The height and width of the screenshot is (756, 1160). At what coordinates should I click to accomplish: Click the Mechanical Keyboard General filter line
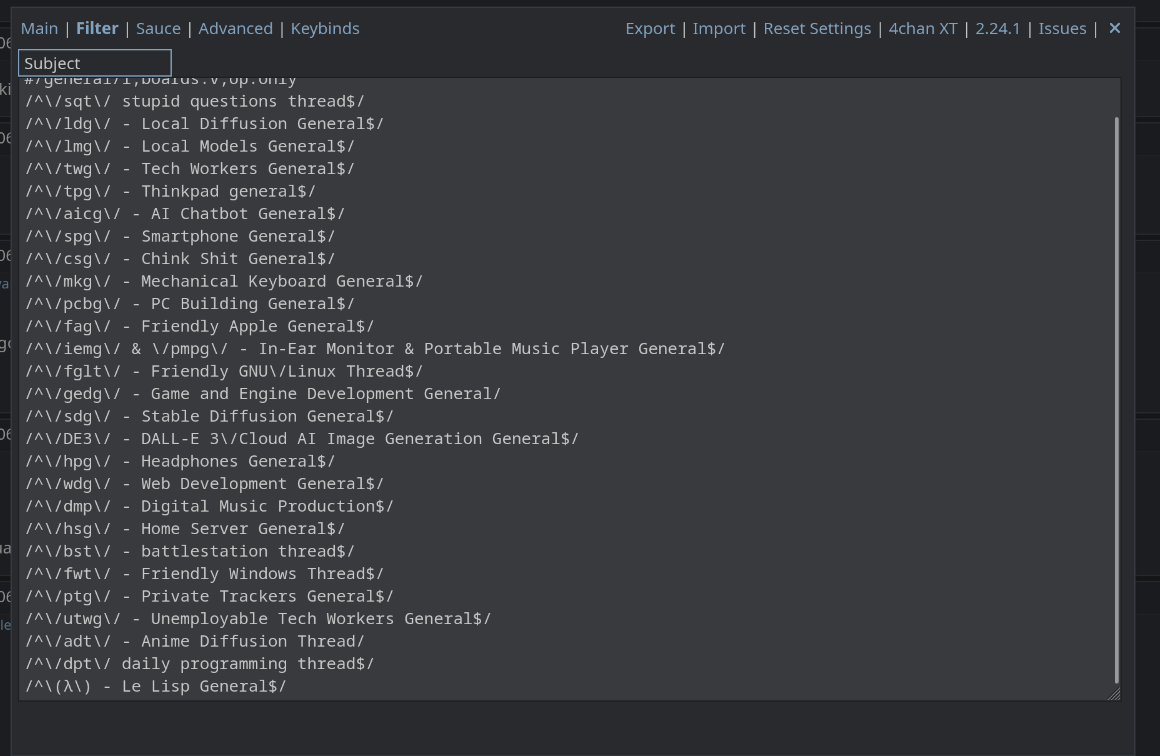(224, 281)
